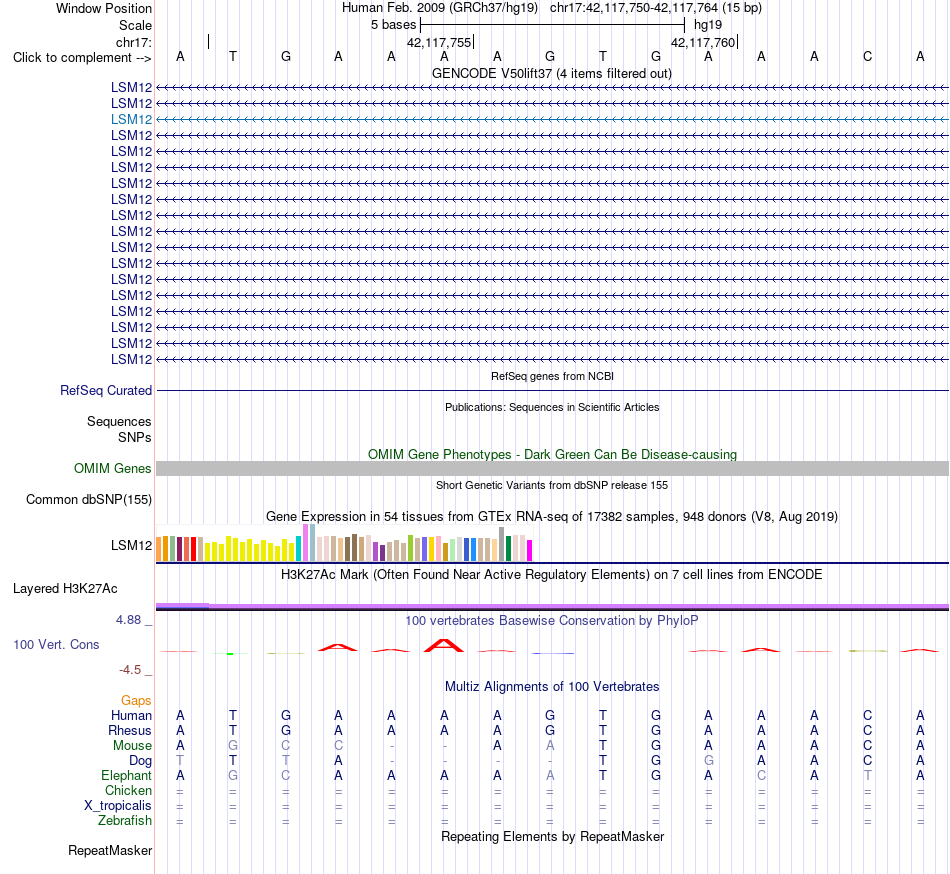Image resolution: width=950 pixels, height=874 pixels.
Task: Click 'Repeating Elements by RepeatMasker' title
Action: point(552,836)
